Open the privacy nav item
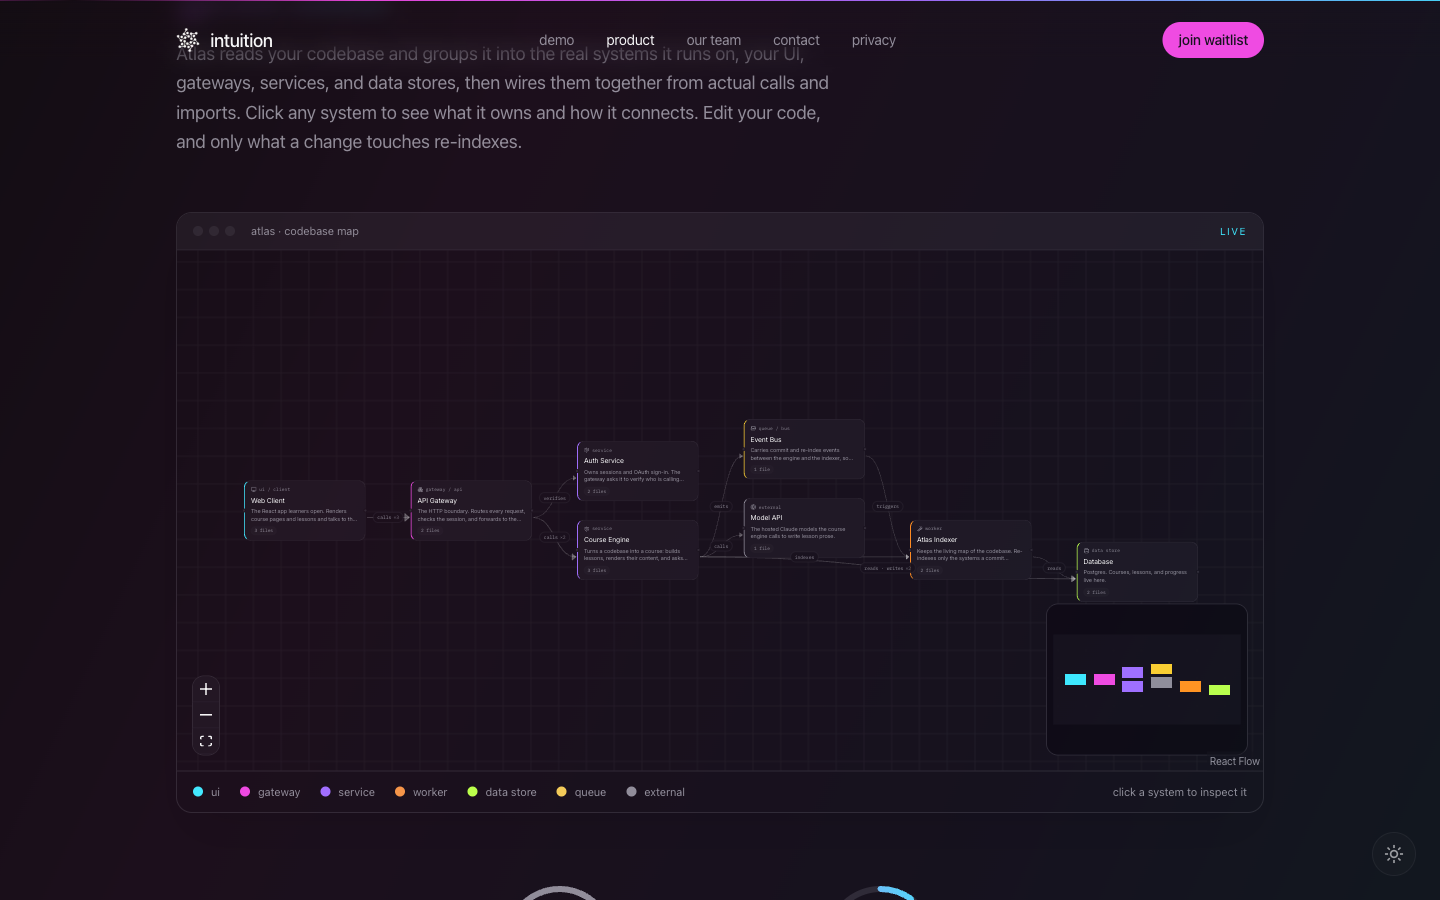Screen dimensions: 1440x900 pyautogui.click(x=874, y=40)
